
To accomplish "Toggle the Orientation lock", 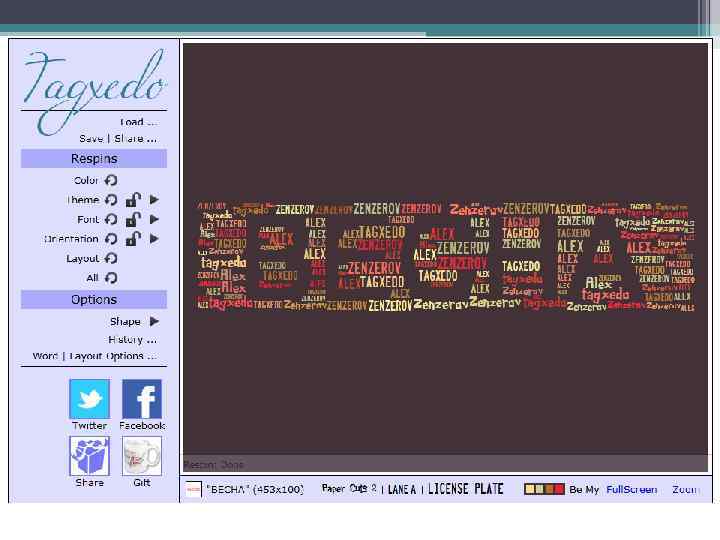I will pyautogui.click(x=133, y=239).
